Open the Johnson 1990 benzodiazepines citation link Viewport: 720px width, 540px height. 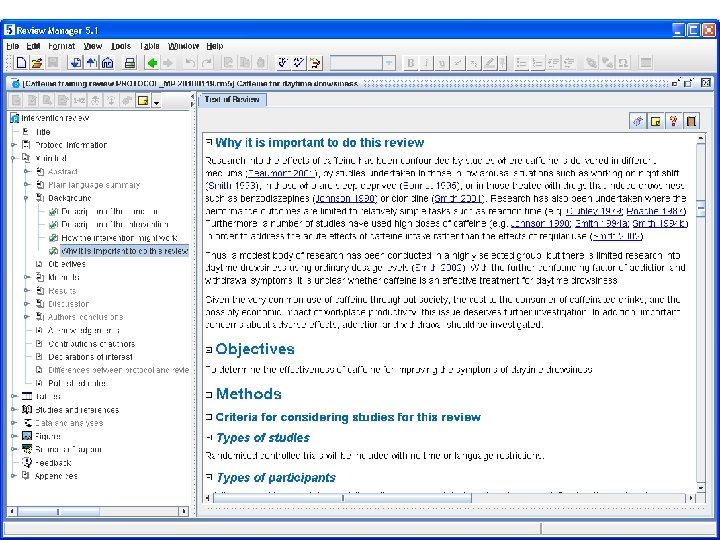click(345, 199)
